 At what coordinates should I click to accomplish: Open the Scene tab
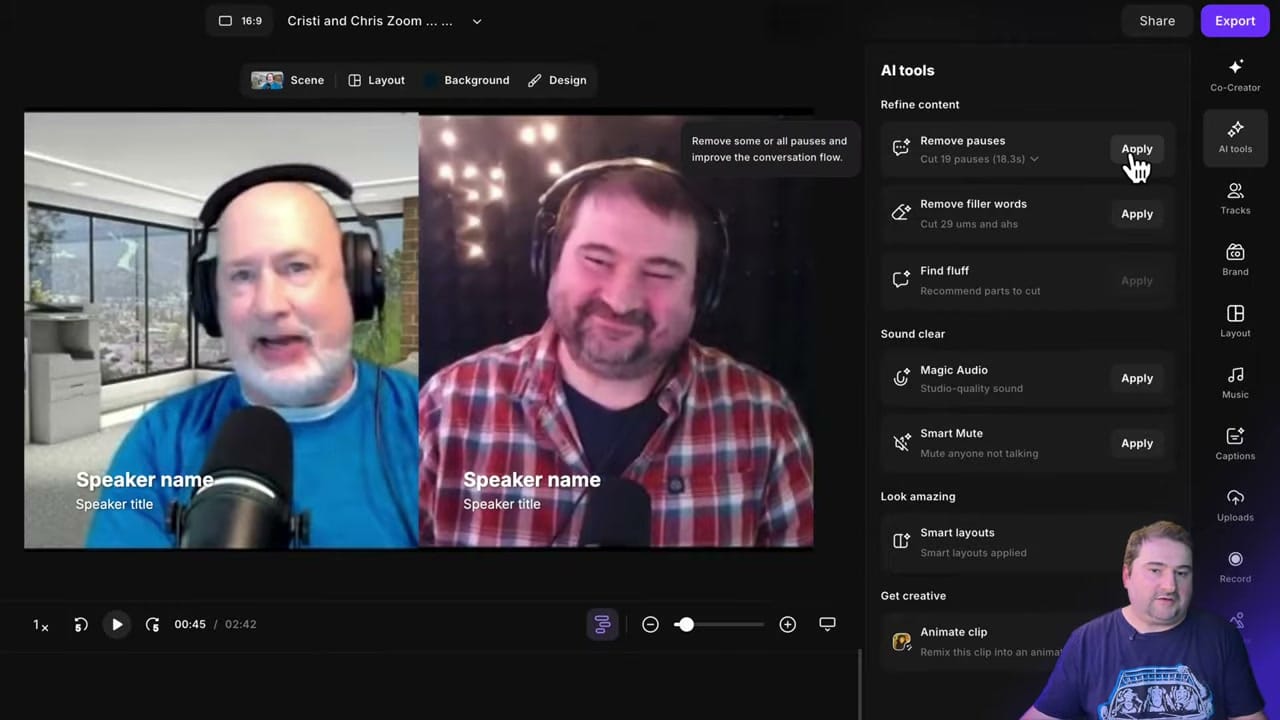[288, 80]
